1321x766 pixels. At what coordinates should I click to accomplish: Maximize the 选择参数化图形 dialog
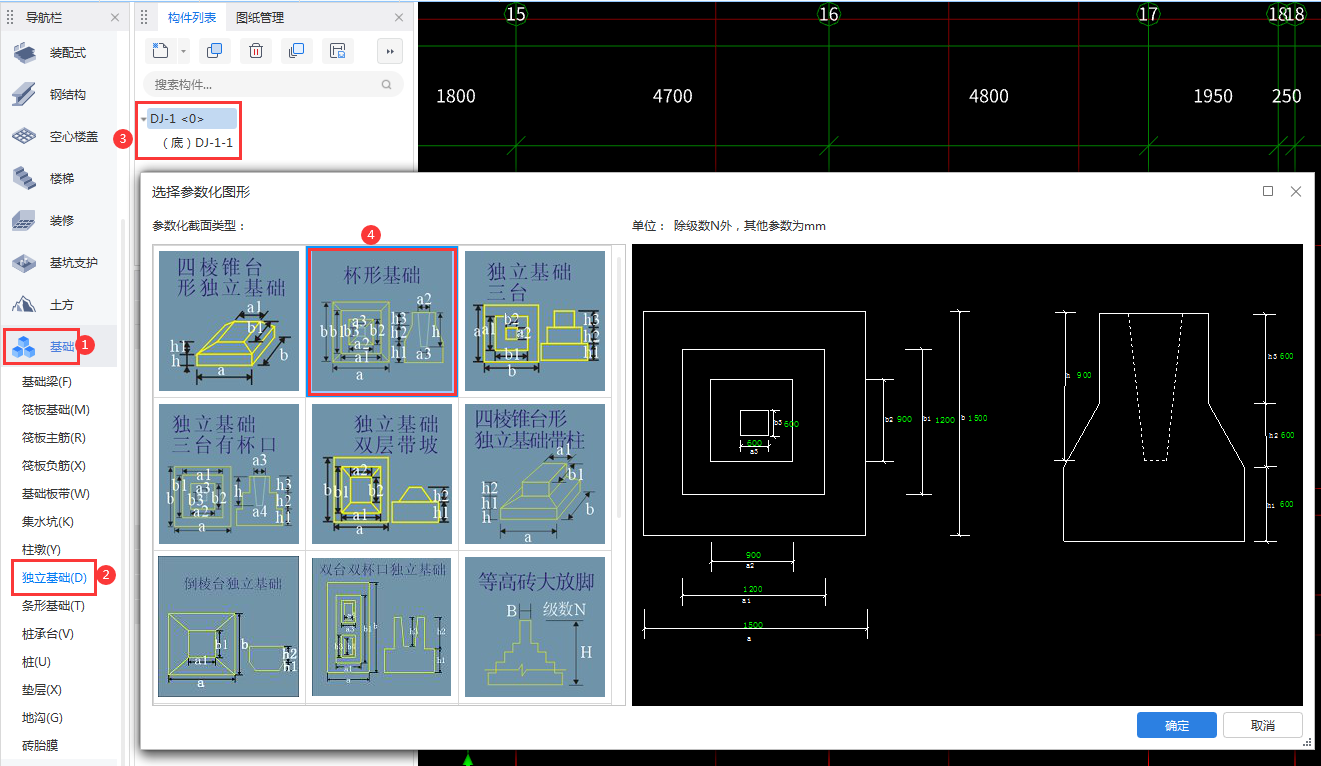(1268, 191)
